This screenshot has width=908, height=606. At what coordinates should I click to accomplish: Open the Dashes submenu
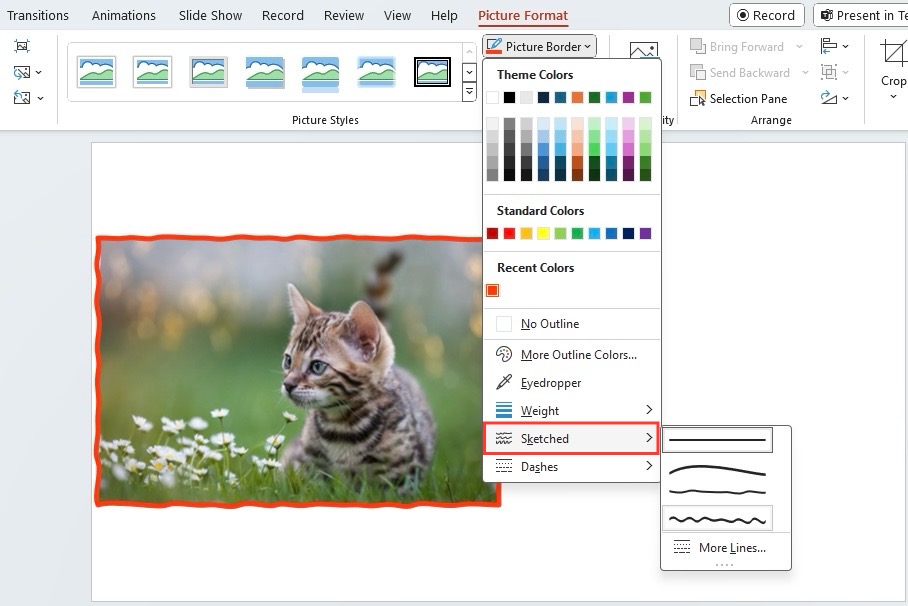572,466
